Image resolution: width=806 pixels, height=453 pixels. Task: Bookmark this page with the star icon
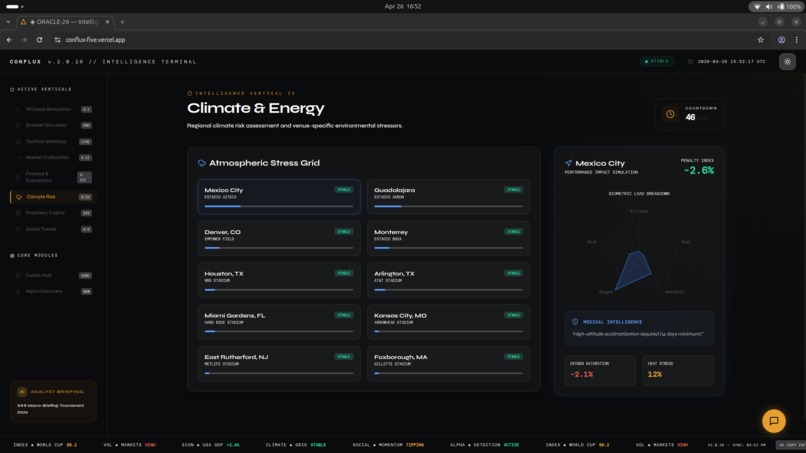pos(760,40)
